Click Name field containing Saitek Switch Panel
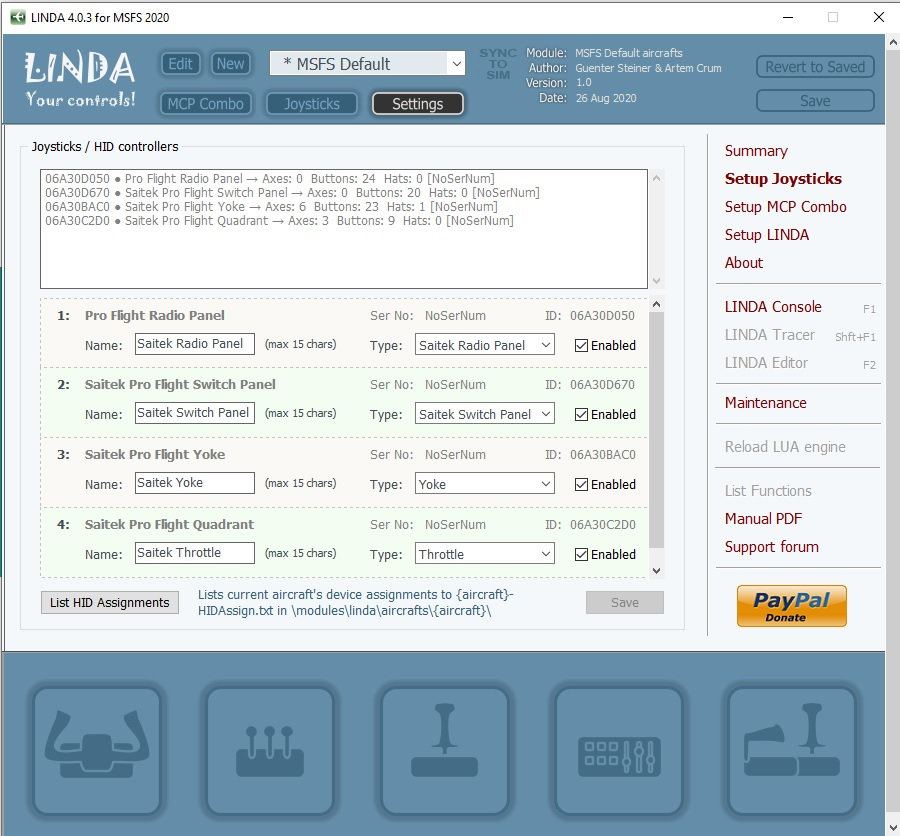This screenshot has height=836, width=900. (x=195, y=413)
